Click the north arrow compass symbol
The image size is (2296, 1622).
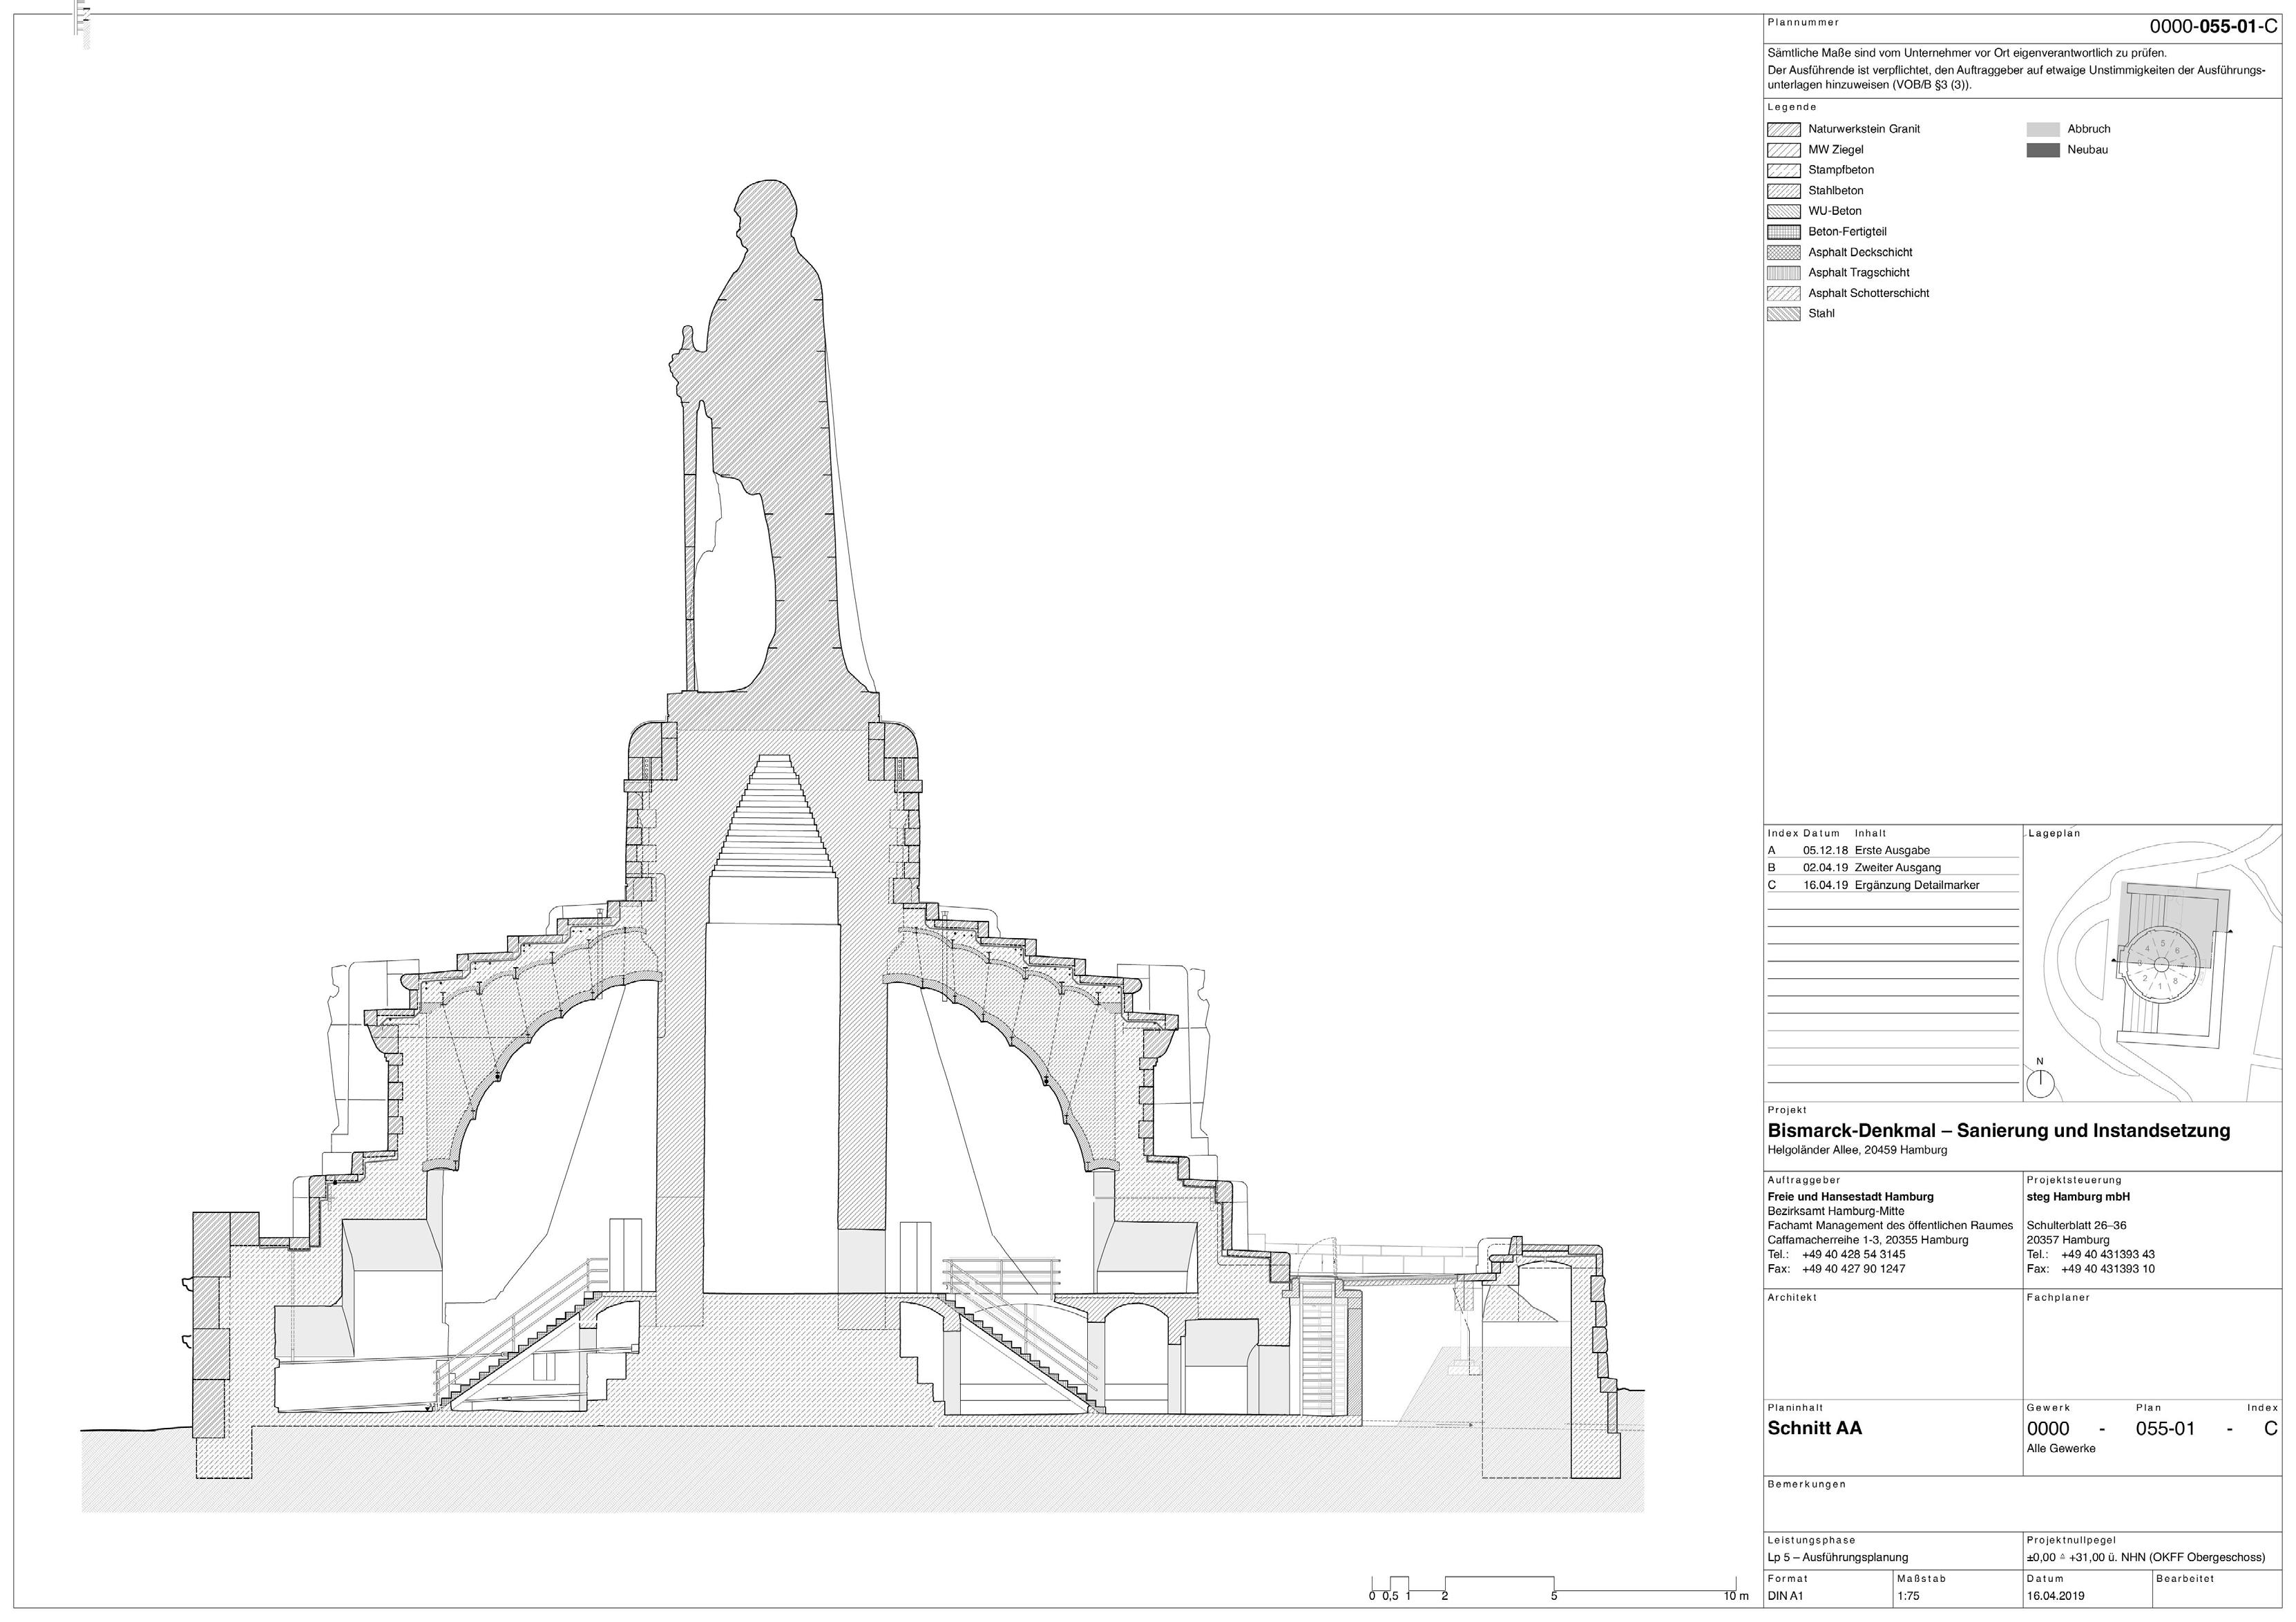[2040, 1083]
